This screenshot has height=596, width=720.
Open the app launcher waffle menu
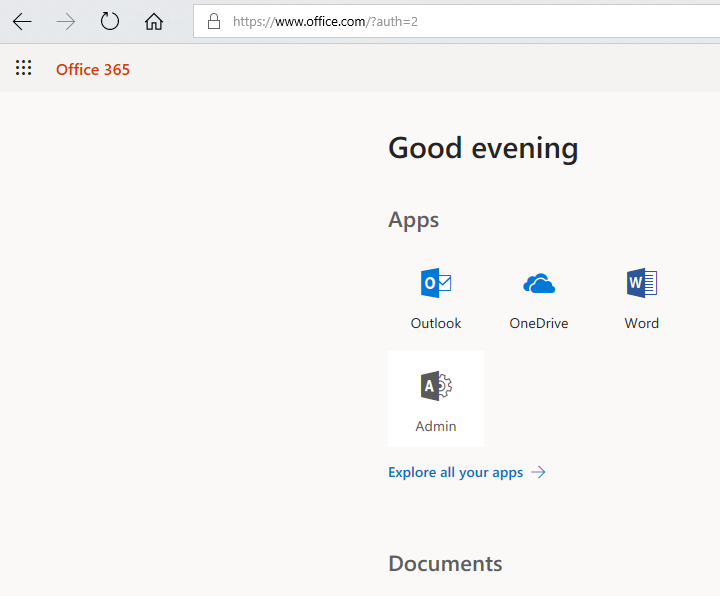coord(23,68)
